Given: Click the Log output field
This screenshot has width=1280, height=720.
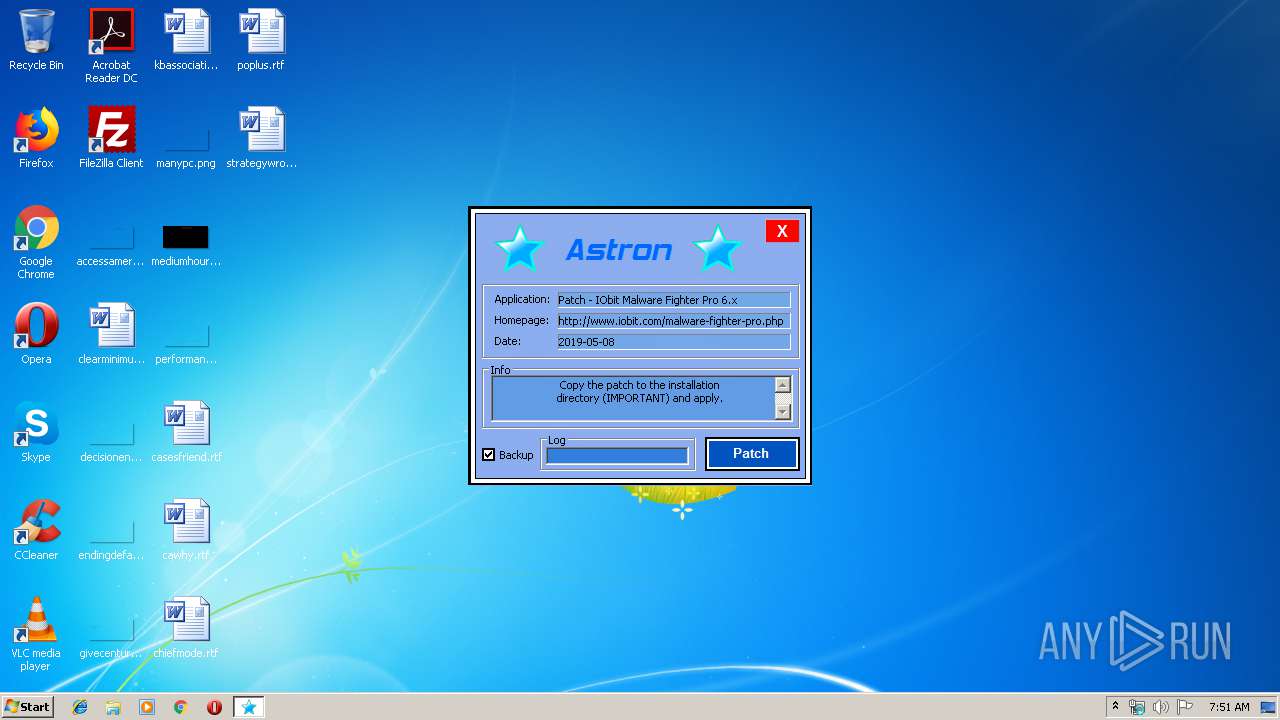Looking at the screenshot, I should pos(617,456).
